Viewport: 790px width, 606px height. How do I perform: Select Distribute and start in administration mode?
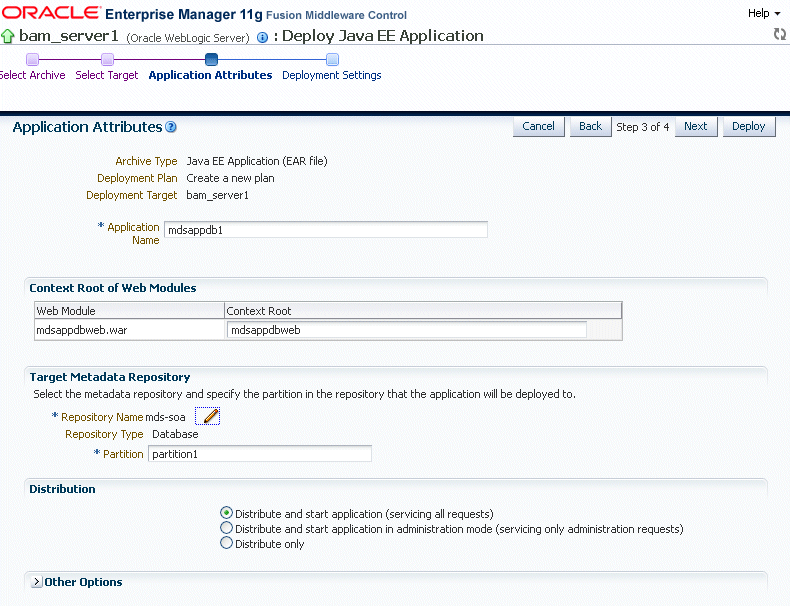point(226,528)
